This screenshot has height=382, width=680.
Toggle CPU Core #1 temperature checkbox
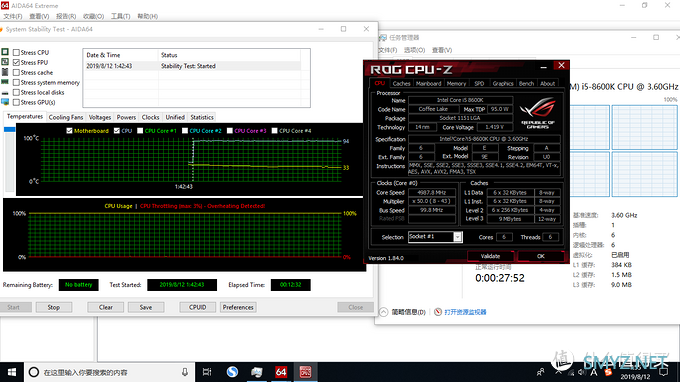[140, 131]
